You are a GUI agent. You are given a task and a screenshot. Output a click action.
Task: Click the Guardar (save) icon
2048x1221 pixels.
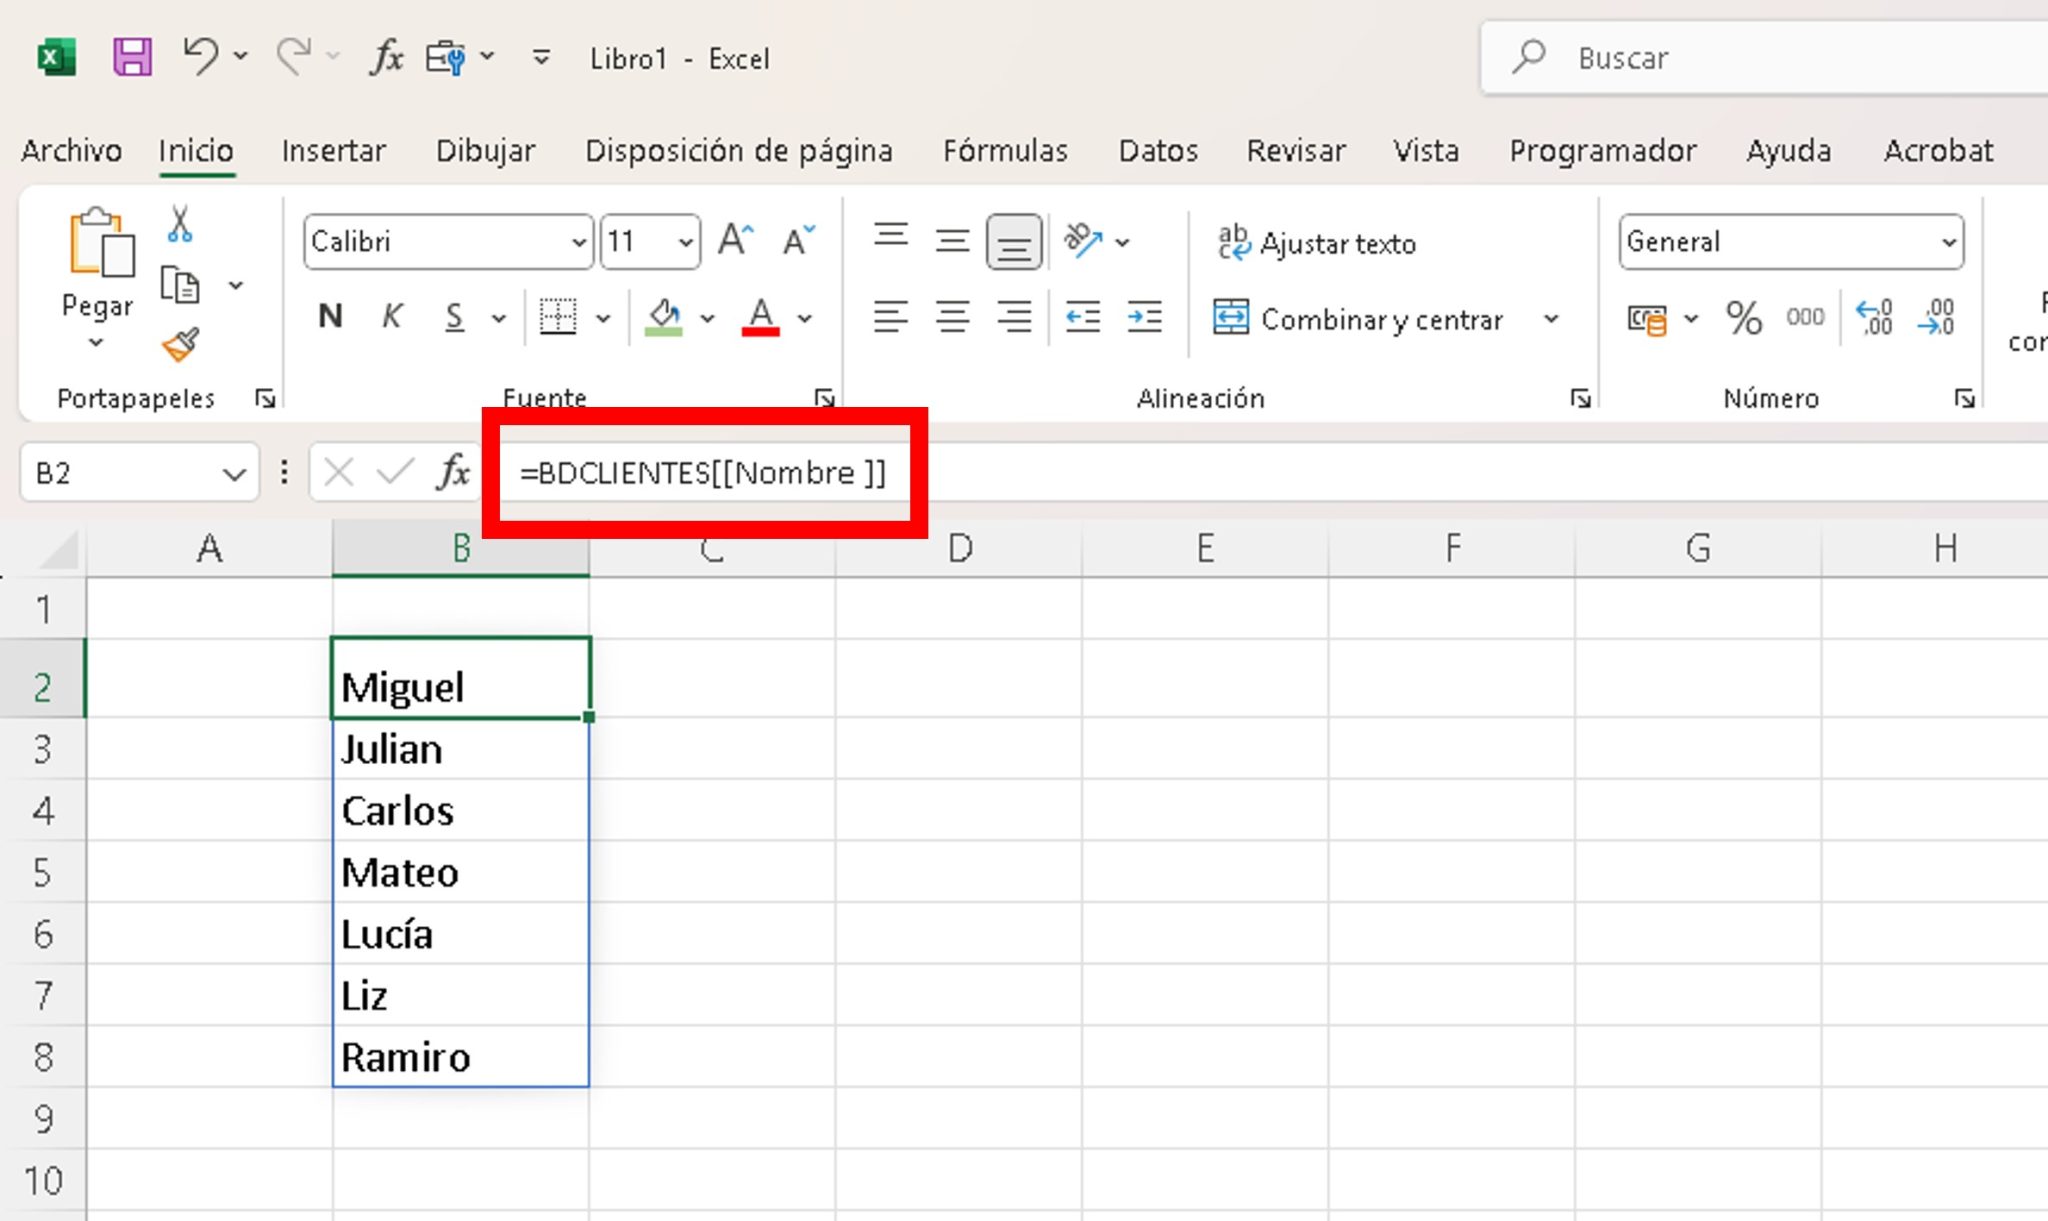click(x=132, y=57)
